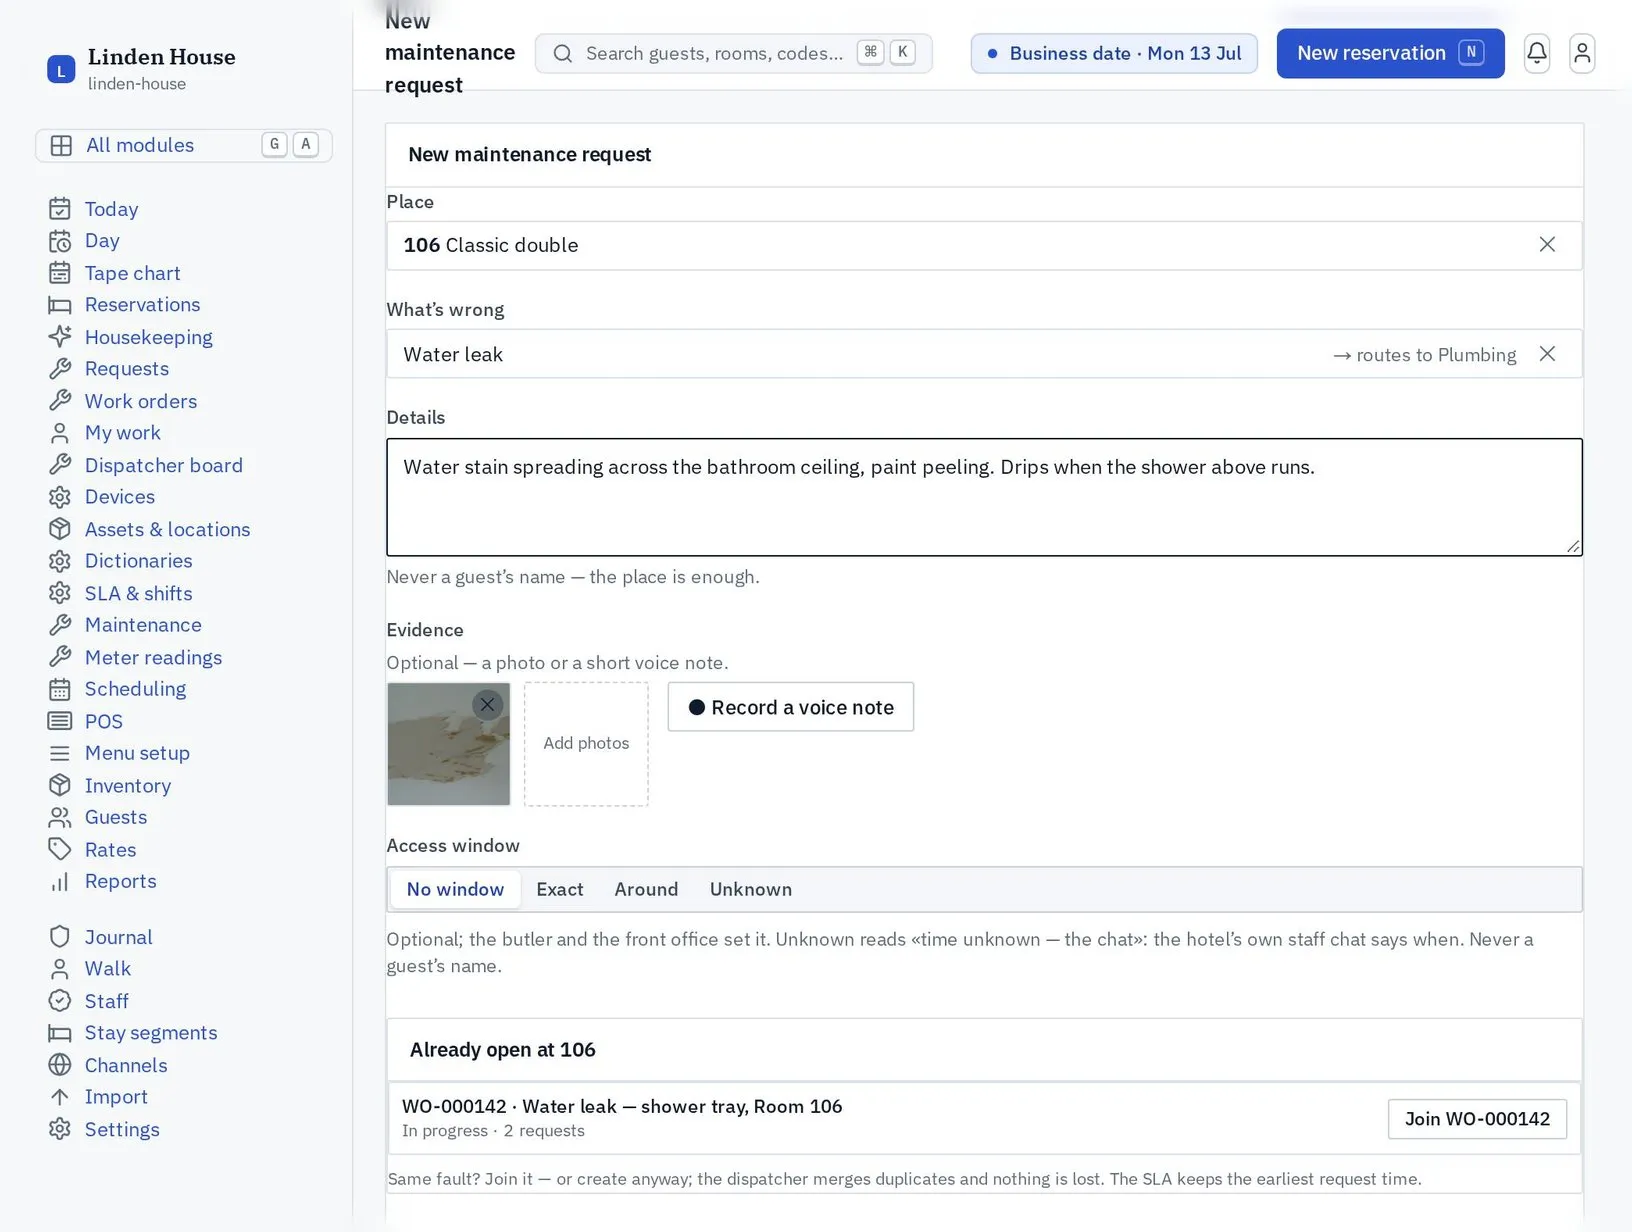Open Dispatcher board in the sidebar

[x=163, y=465]
